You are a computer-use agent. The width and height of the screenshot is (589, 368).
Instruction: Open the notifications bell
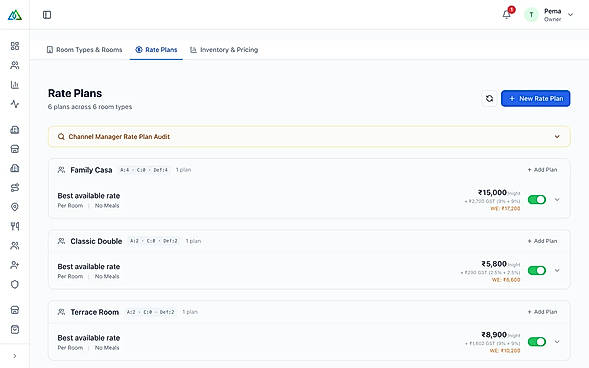tap(506, 15)
